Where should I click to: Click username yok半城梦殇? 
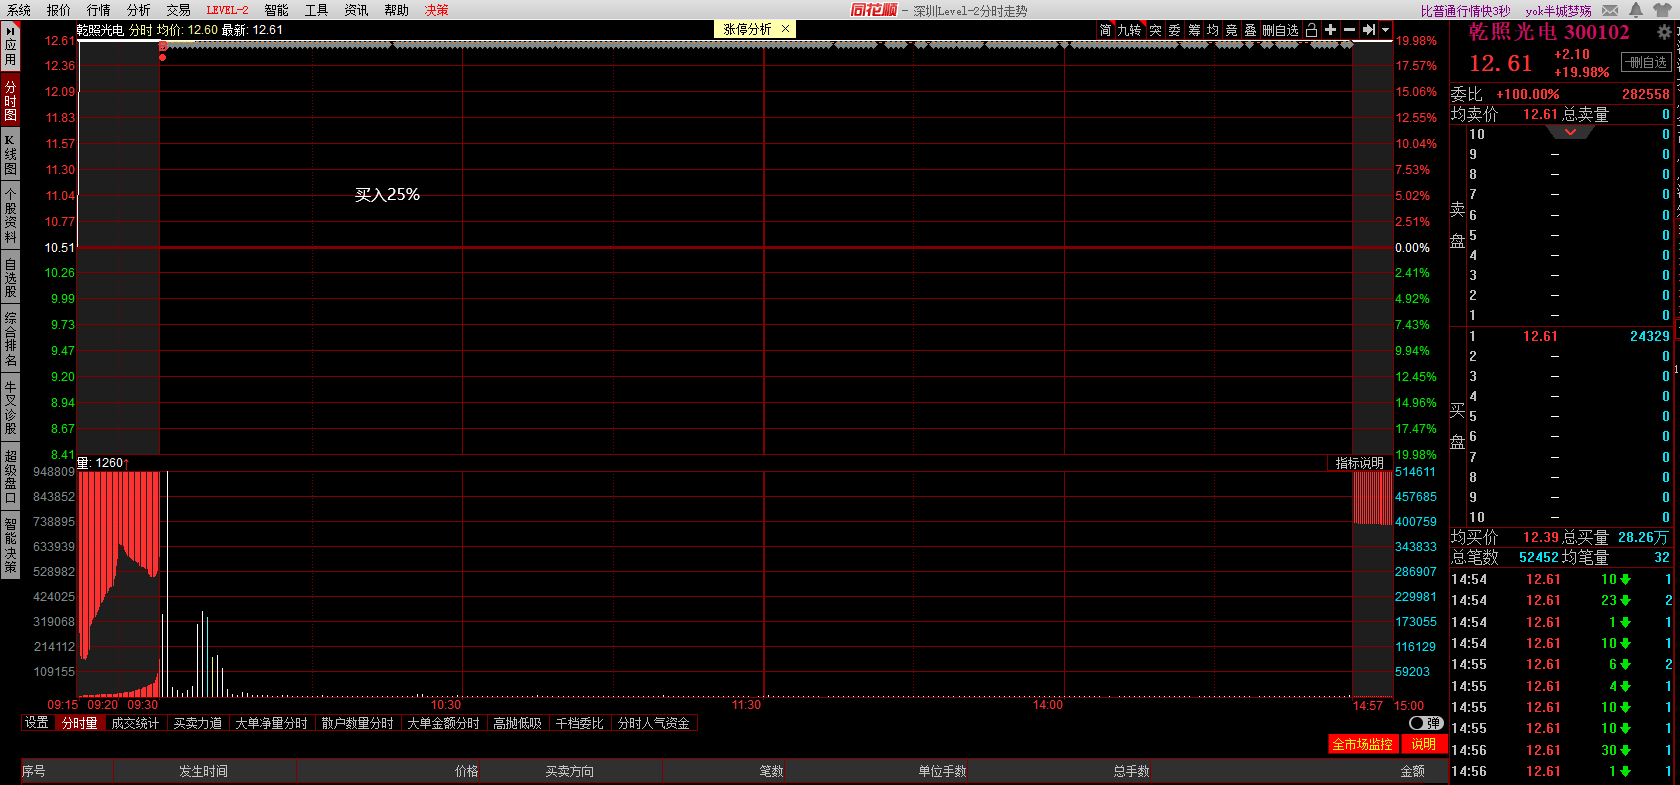(x=1558, y=11)
